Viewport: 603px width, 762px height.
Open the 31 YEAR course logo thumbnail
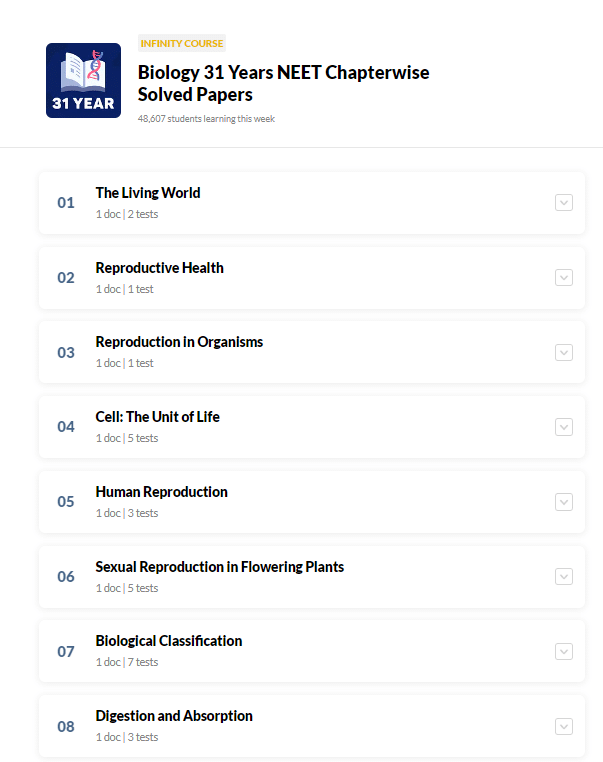[83, 80]
